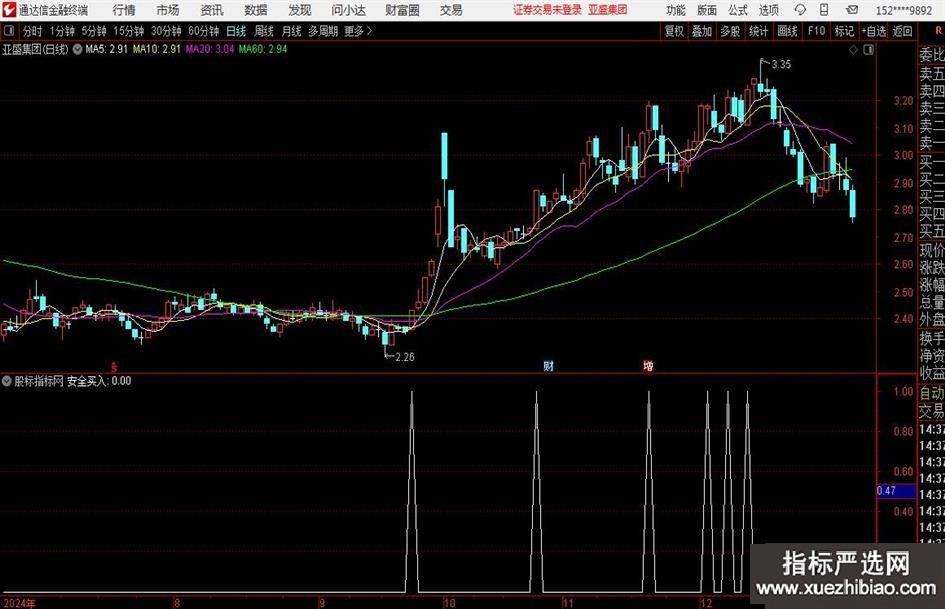The width and height of the screenshot is (945, 609).
Task: Toggle the side panel icon near diamond
Action: [868, 50]
